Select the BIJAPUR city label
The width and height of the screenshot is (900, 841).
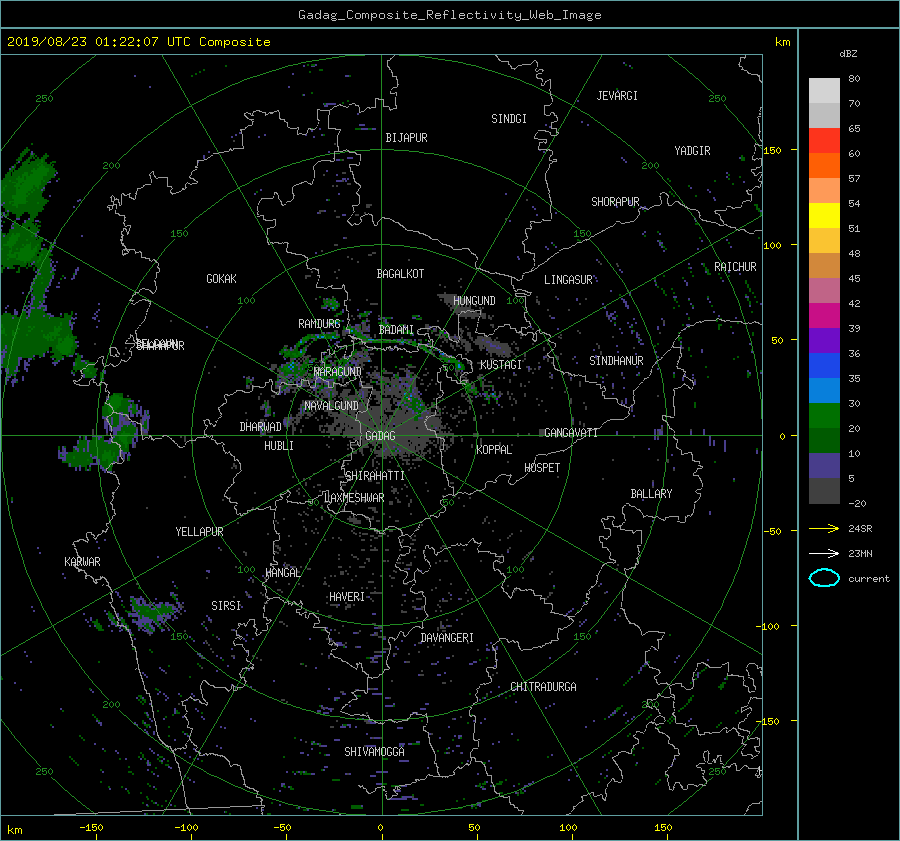406,138
